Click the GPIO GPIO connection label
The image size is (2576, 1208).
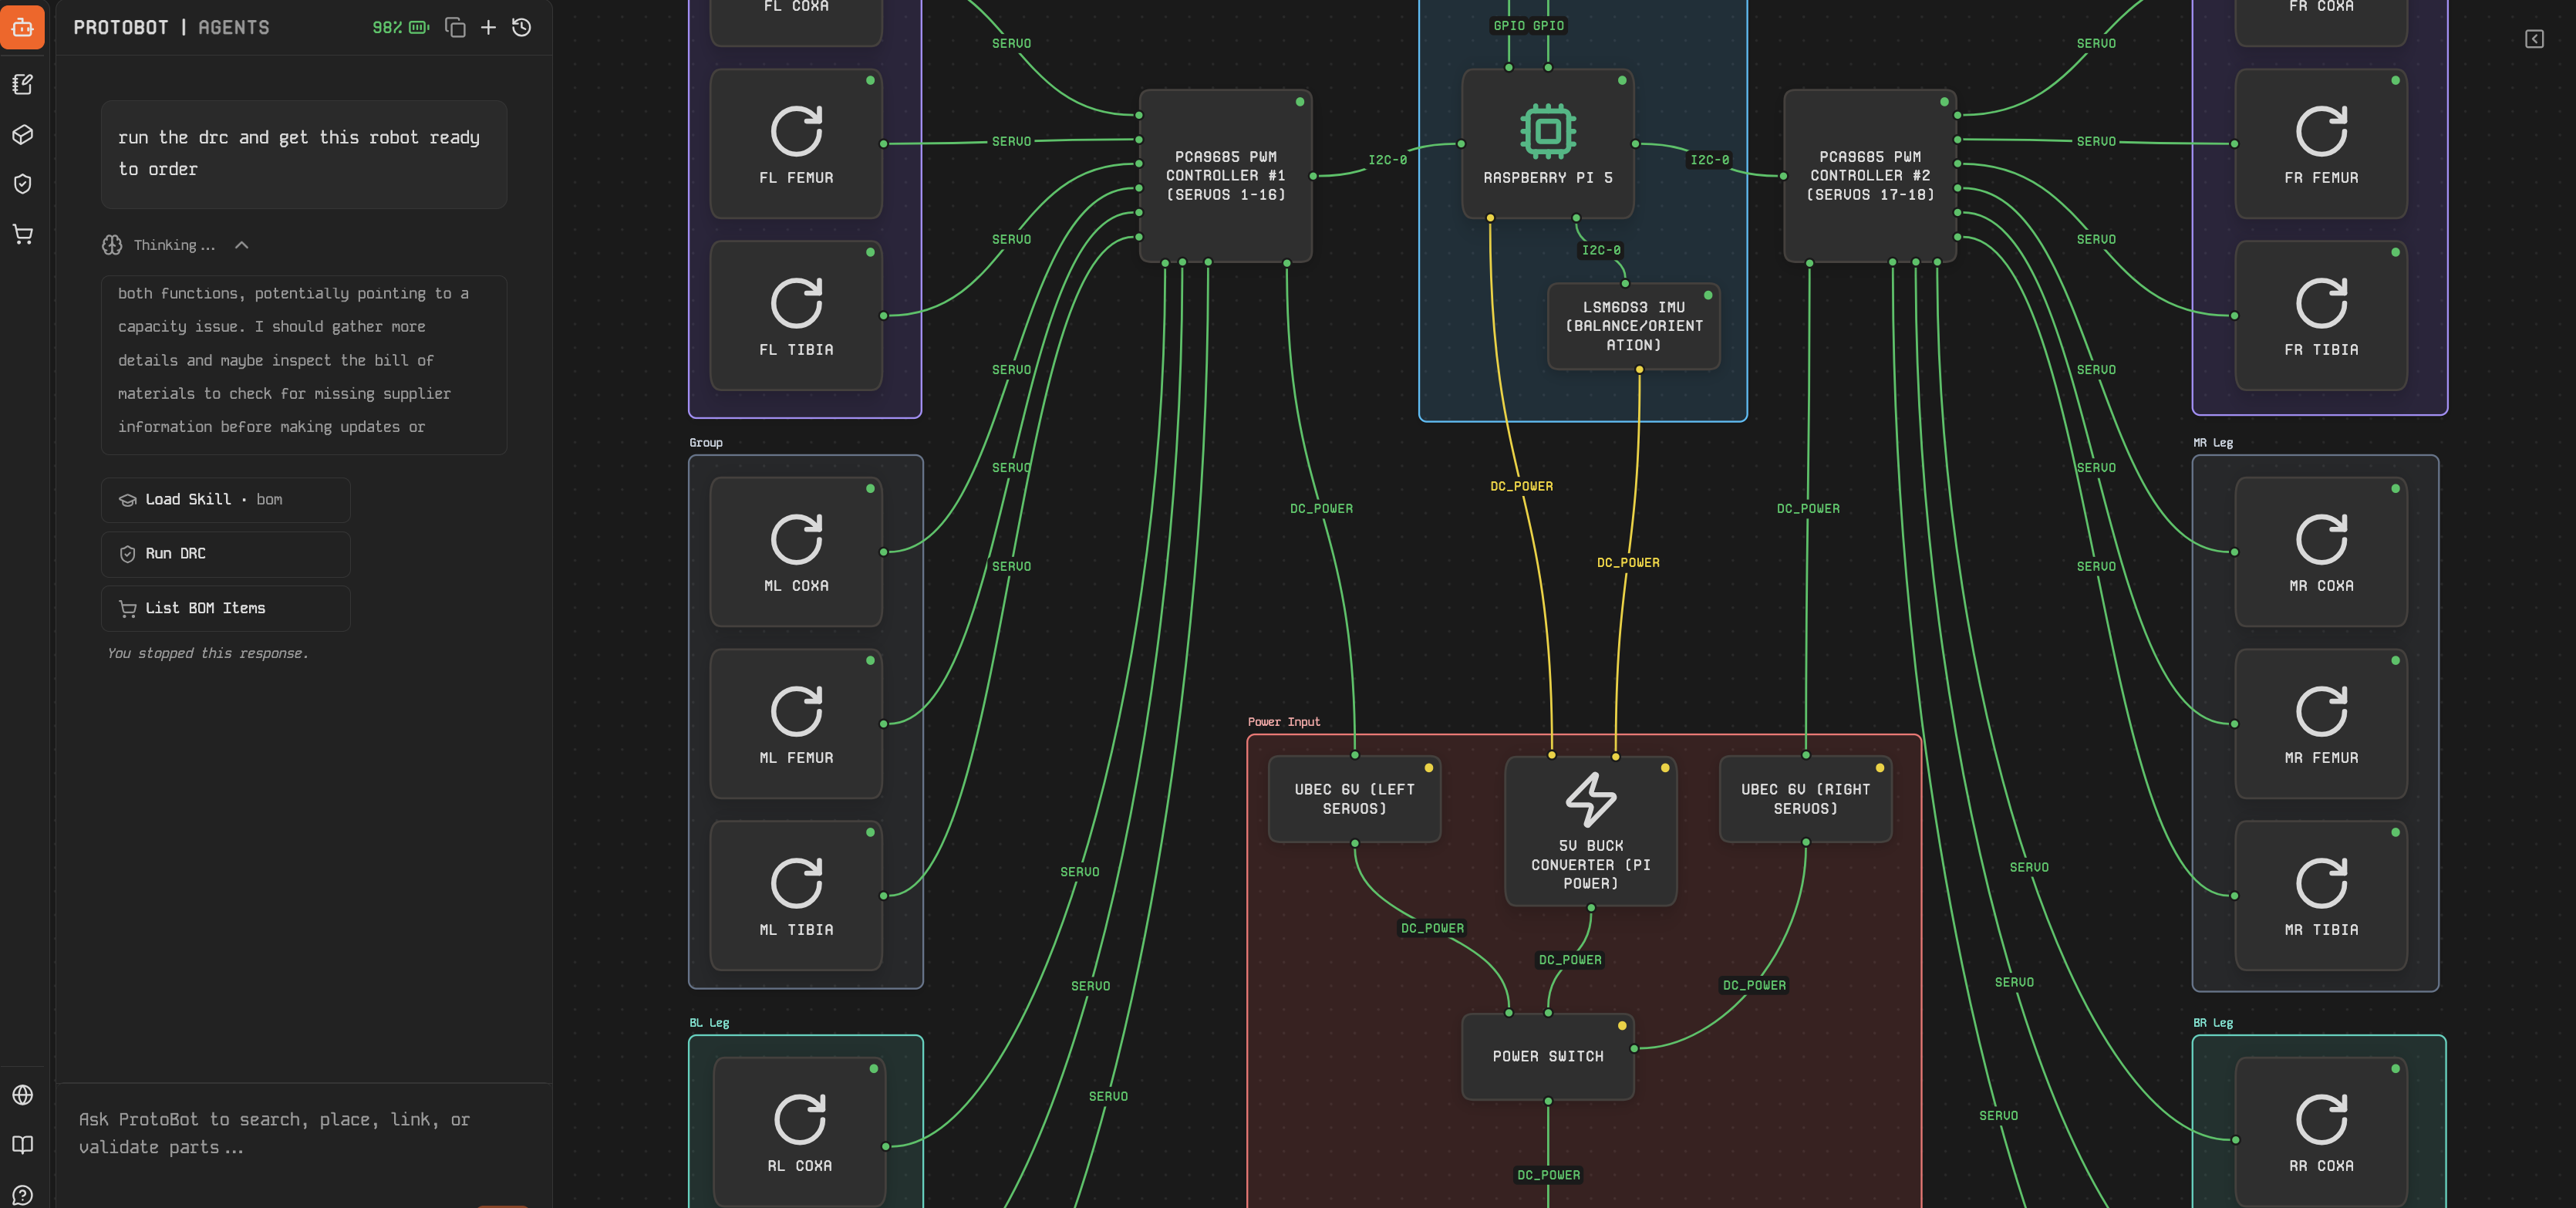pyautogui.click(x=1528, y=26)
